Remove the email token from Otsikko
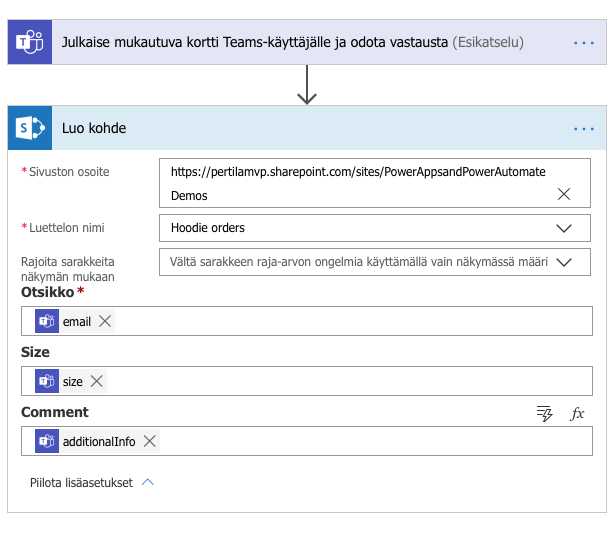 click(x=105, y=321)
